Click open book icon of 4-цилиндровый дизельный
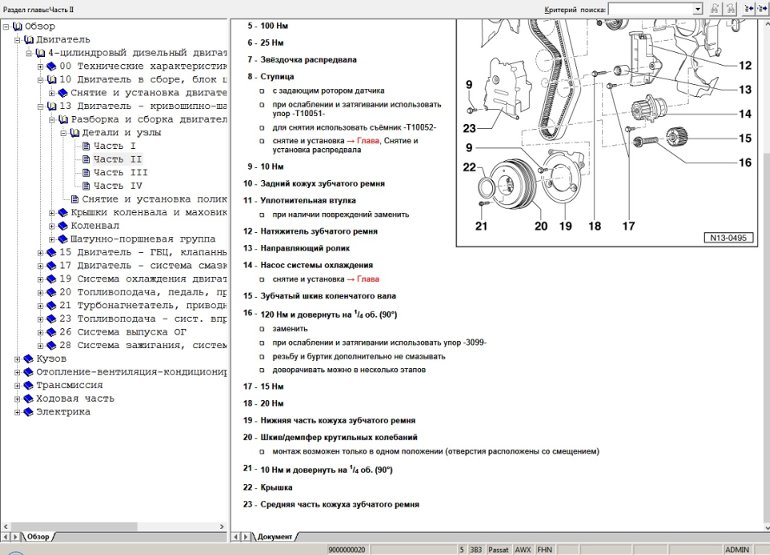 coord(40,53)
